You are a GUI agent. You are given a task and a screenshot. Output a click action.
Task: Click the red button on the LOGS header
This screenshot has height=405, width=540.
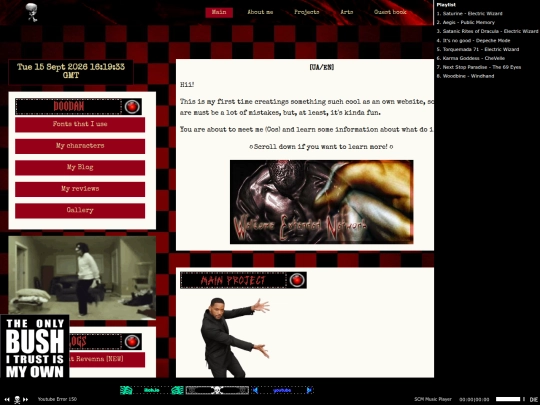coord(132,342)
